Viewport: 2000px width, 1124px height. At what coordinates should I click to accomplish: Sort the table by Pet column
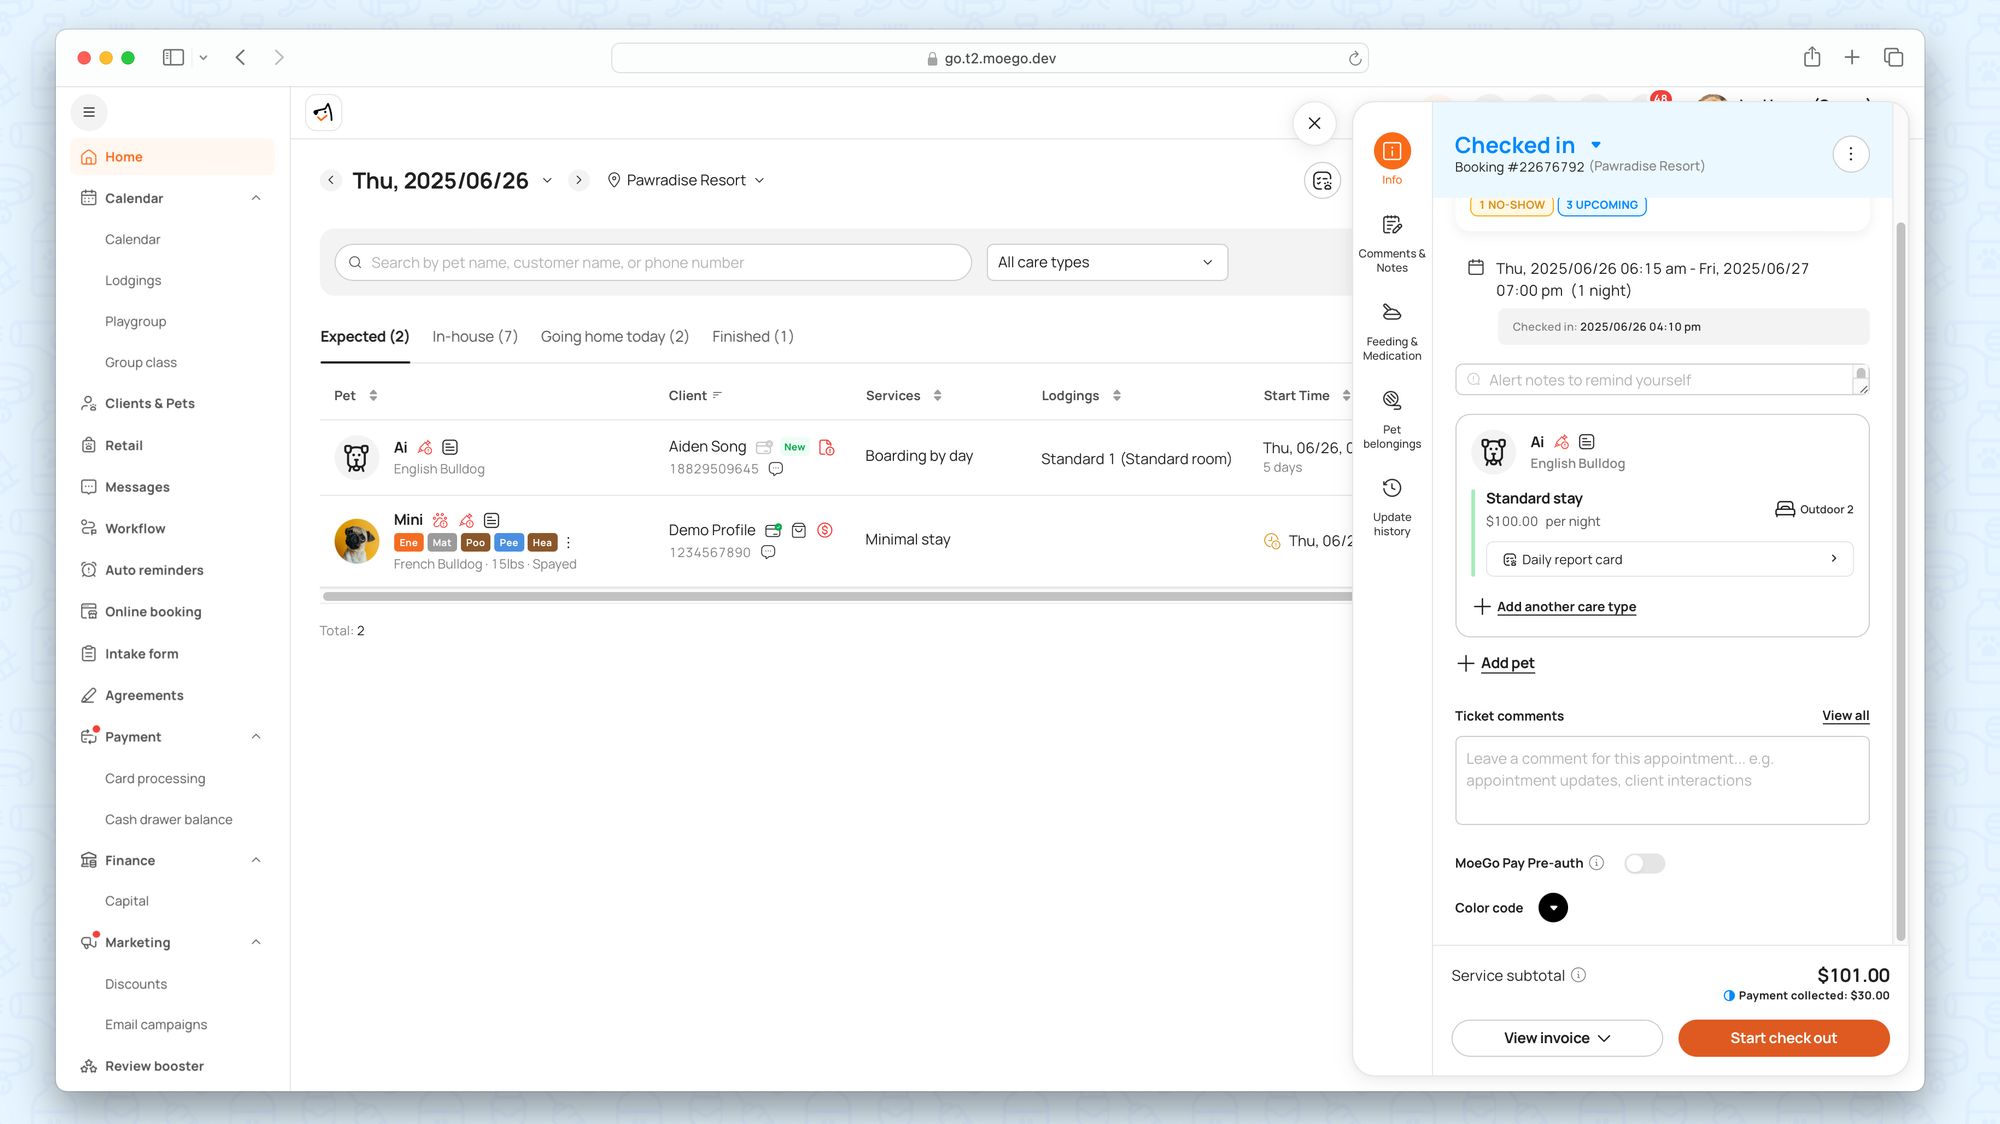click(x=373, y=396)
